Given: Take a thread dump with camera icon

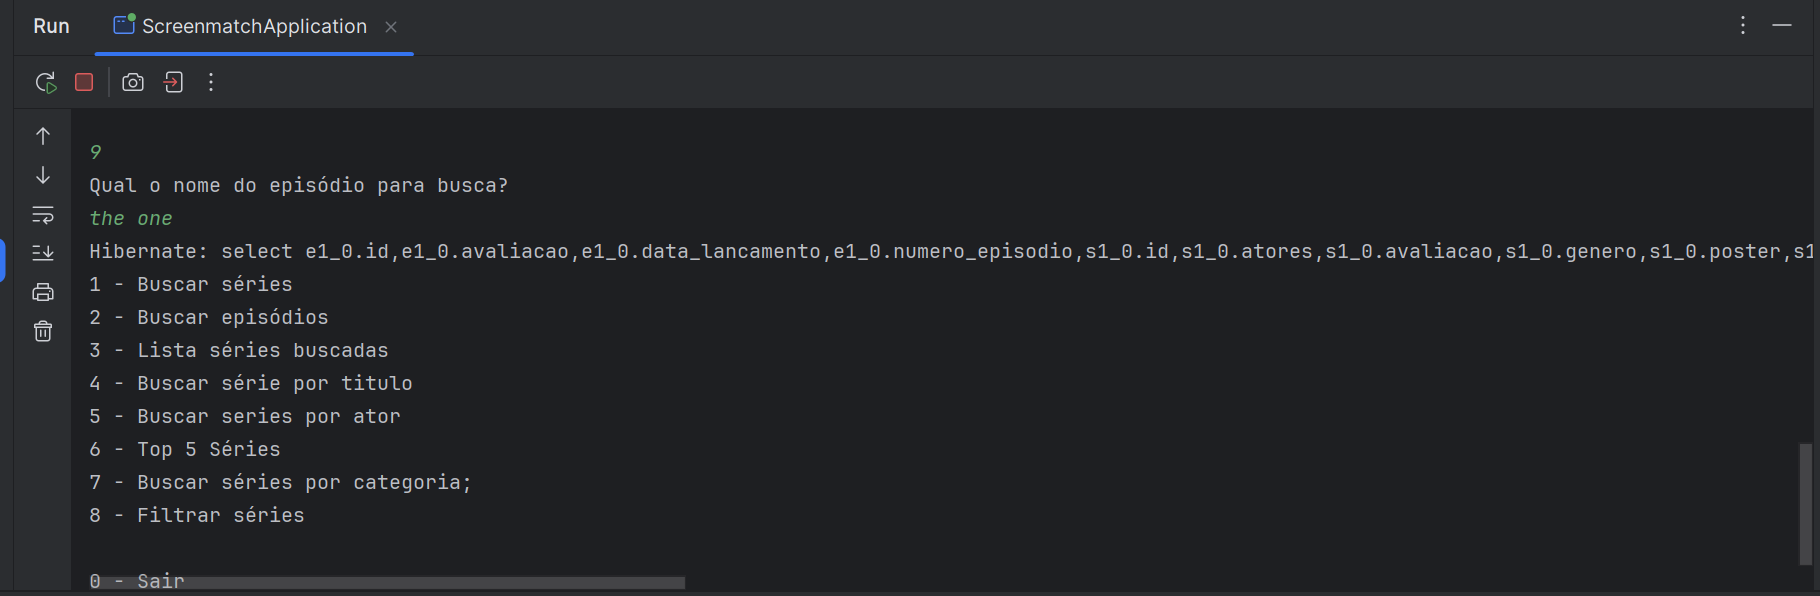Looking at the screenshot, I should (133, 82).
